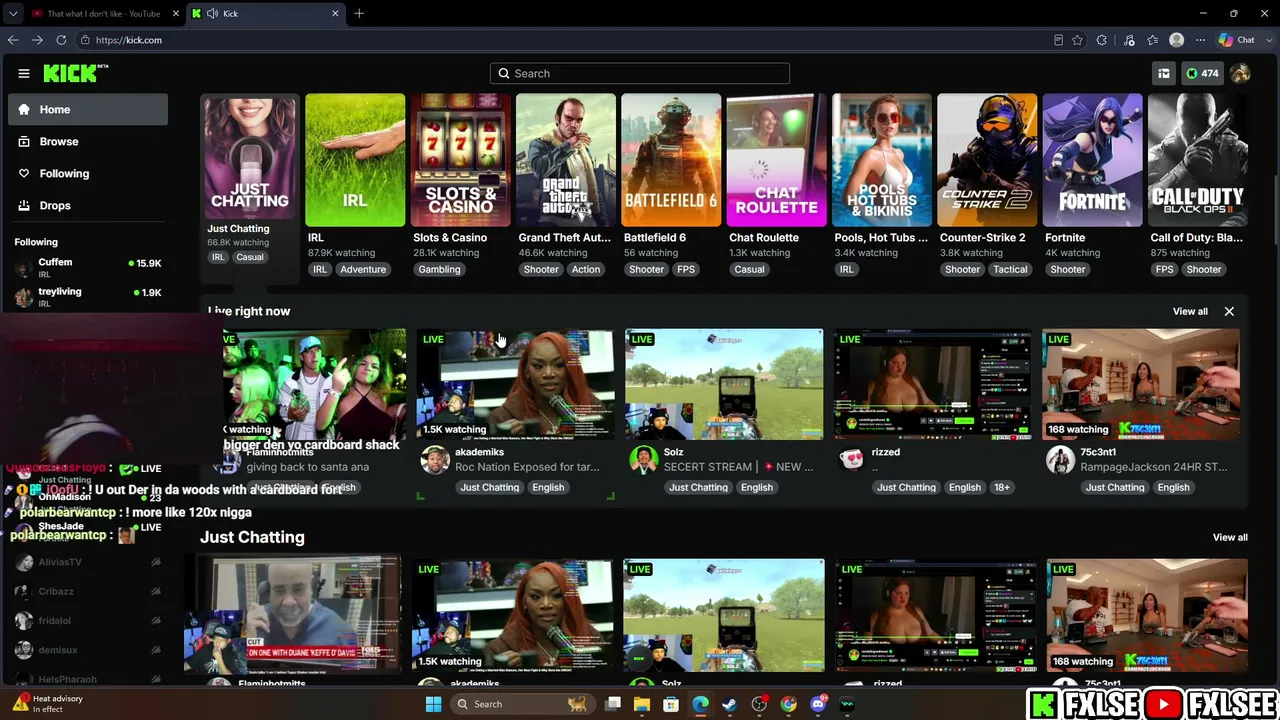Open the Kick sidebar hamburger menu

coord(24,73)
